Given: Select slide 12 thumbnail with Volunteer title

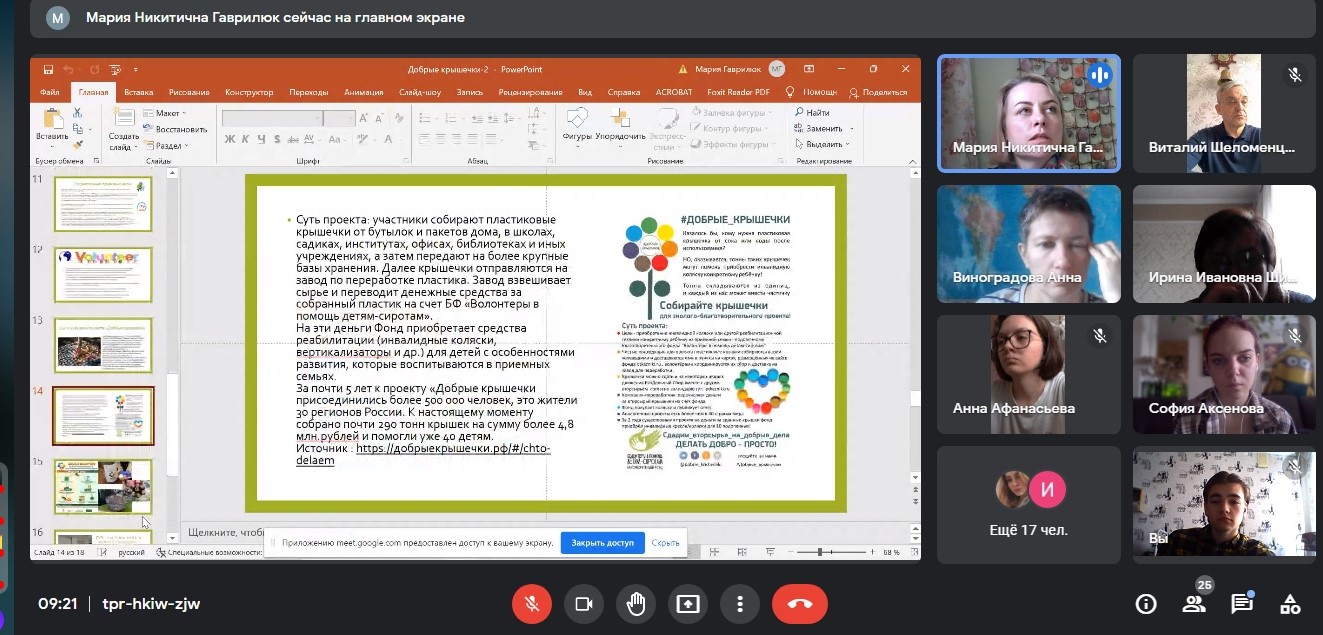Looking at the screenshot, I should click(x=103, y=274).
